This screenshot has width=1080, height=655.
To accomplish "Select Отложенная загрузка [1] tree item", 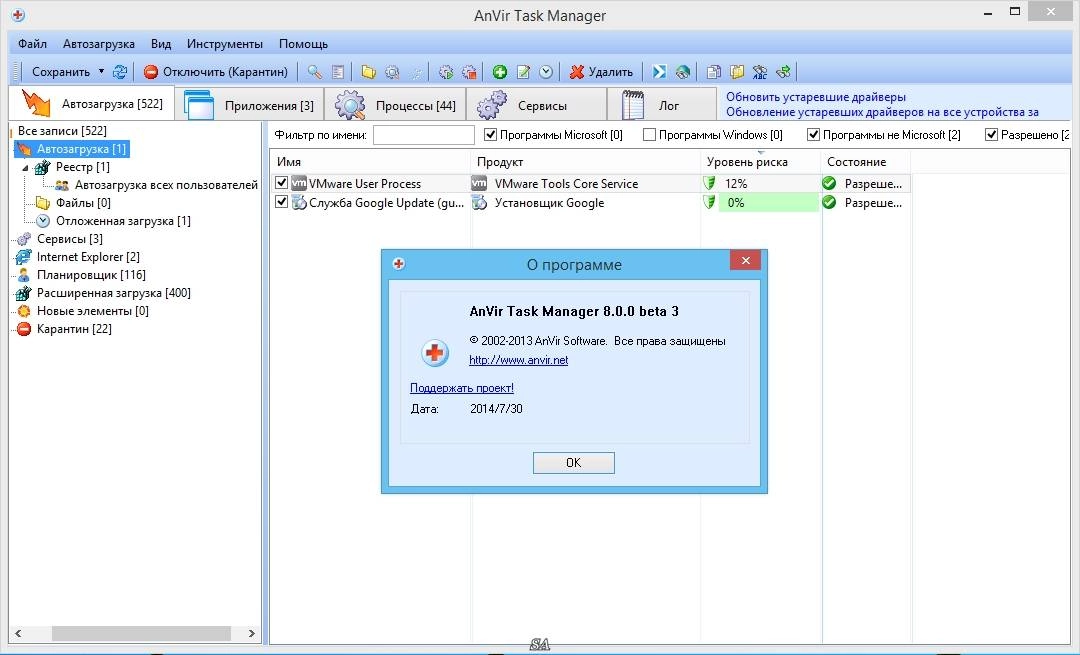I will [123, 220].
